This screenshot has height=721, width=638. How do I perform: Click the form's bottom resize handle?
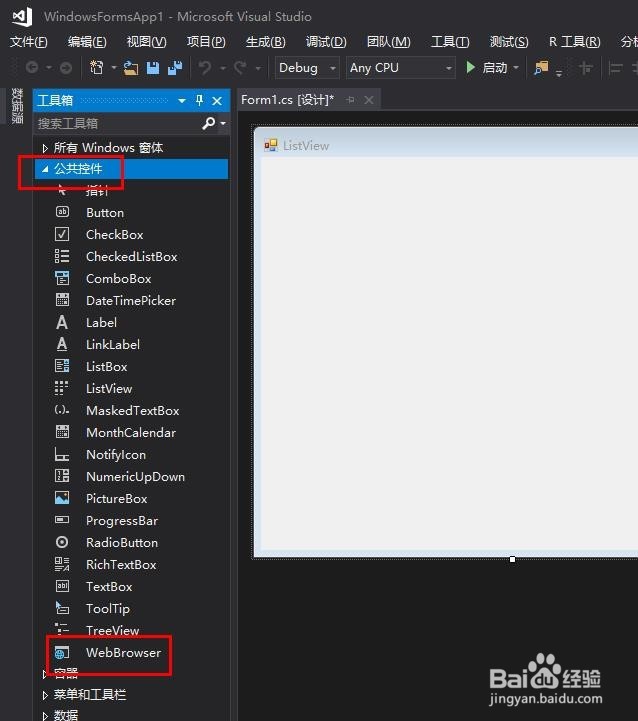point(512,560)
